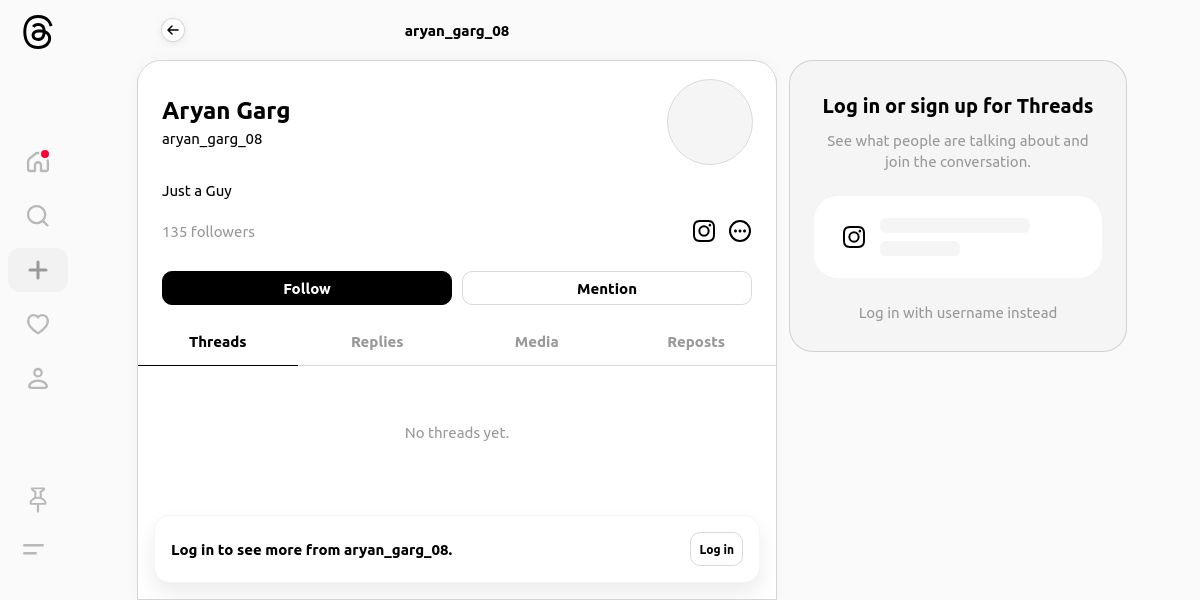
Task: Open the Activity heart icon
Action: [38, 324]
